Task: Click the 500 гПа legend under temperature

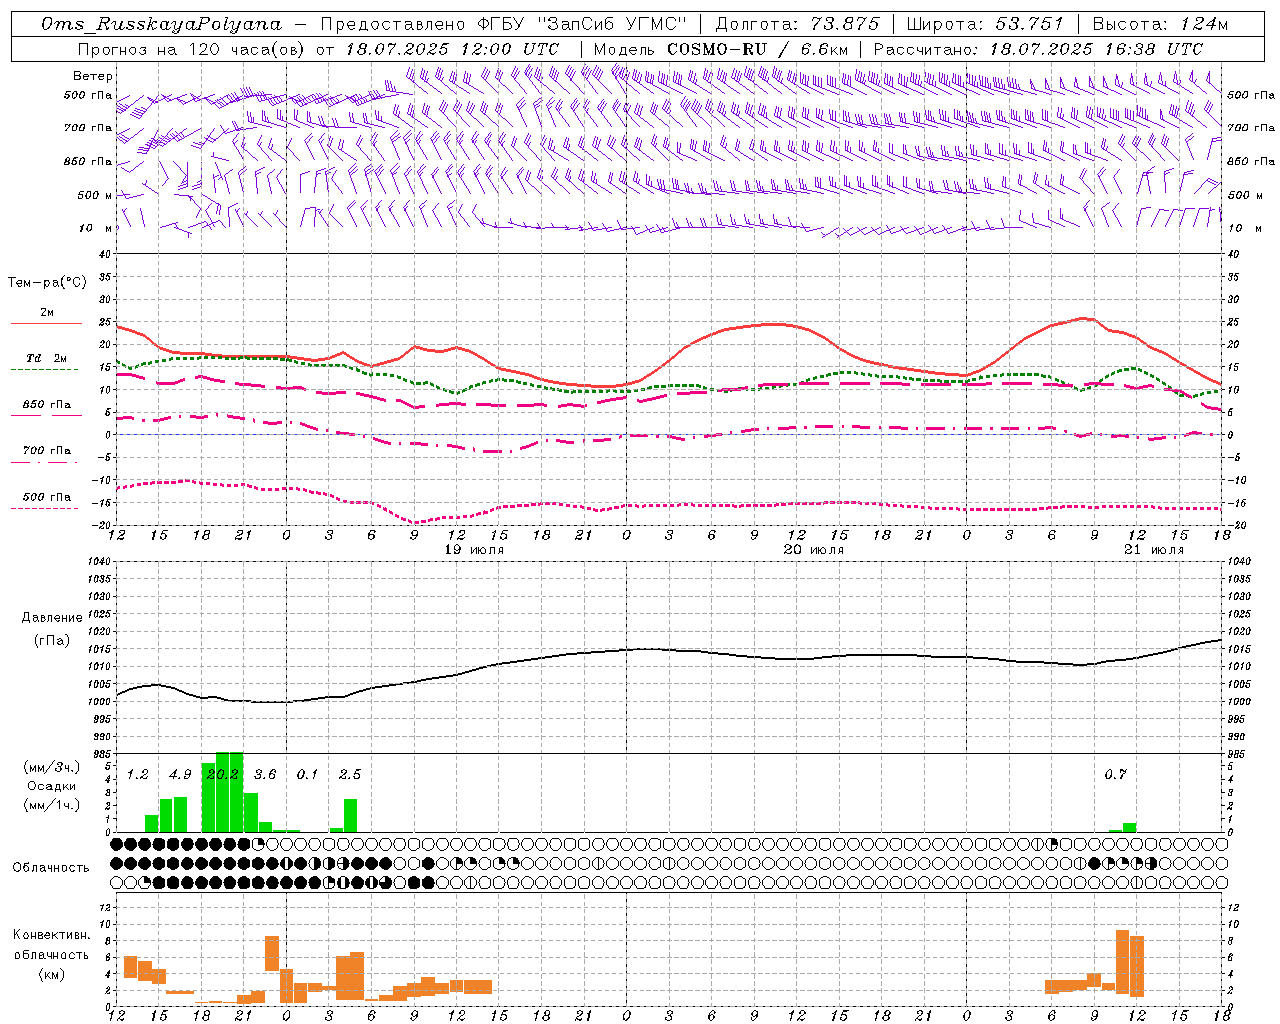Action: click(x=47, y=497)
